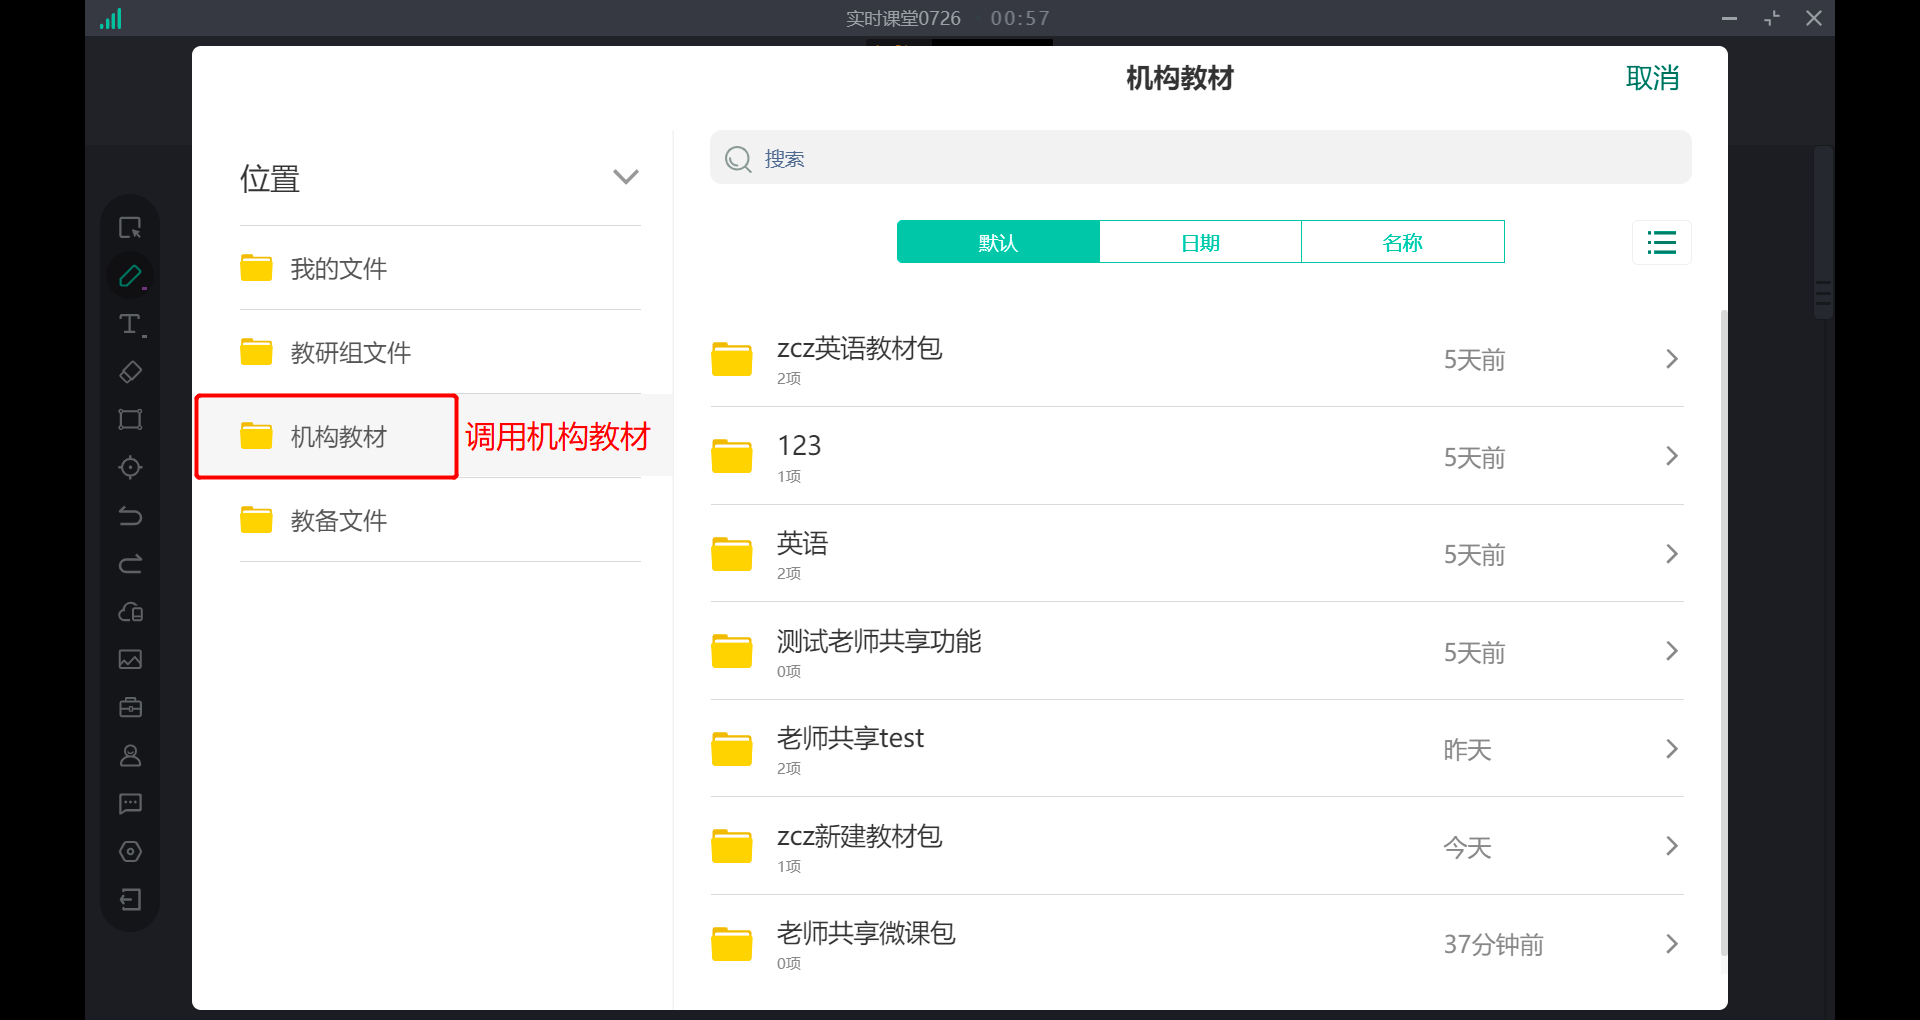Open 教研组文件 location
This screenshot has width=1920, height=1020.
[440, 352]
